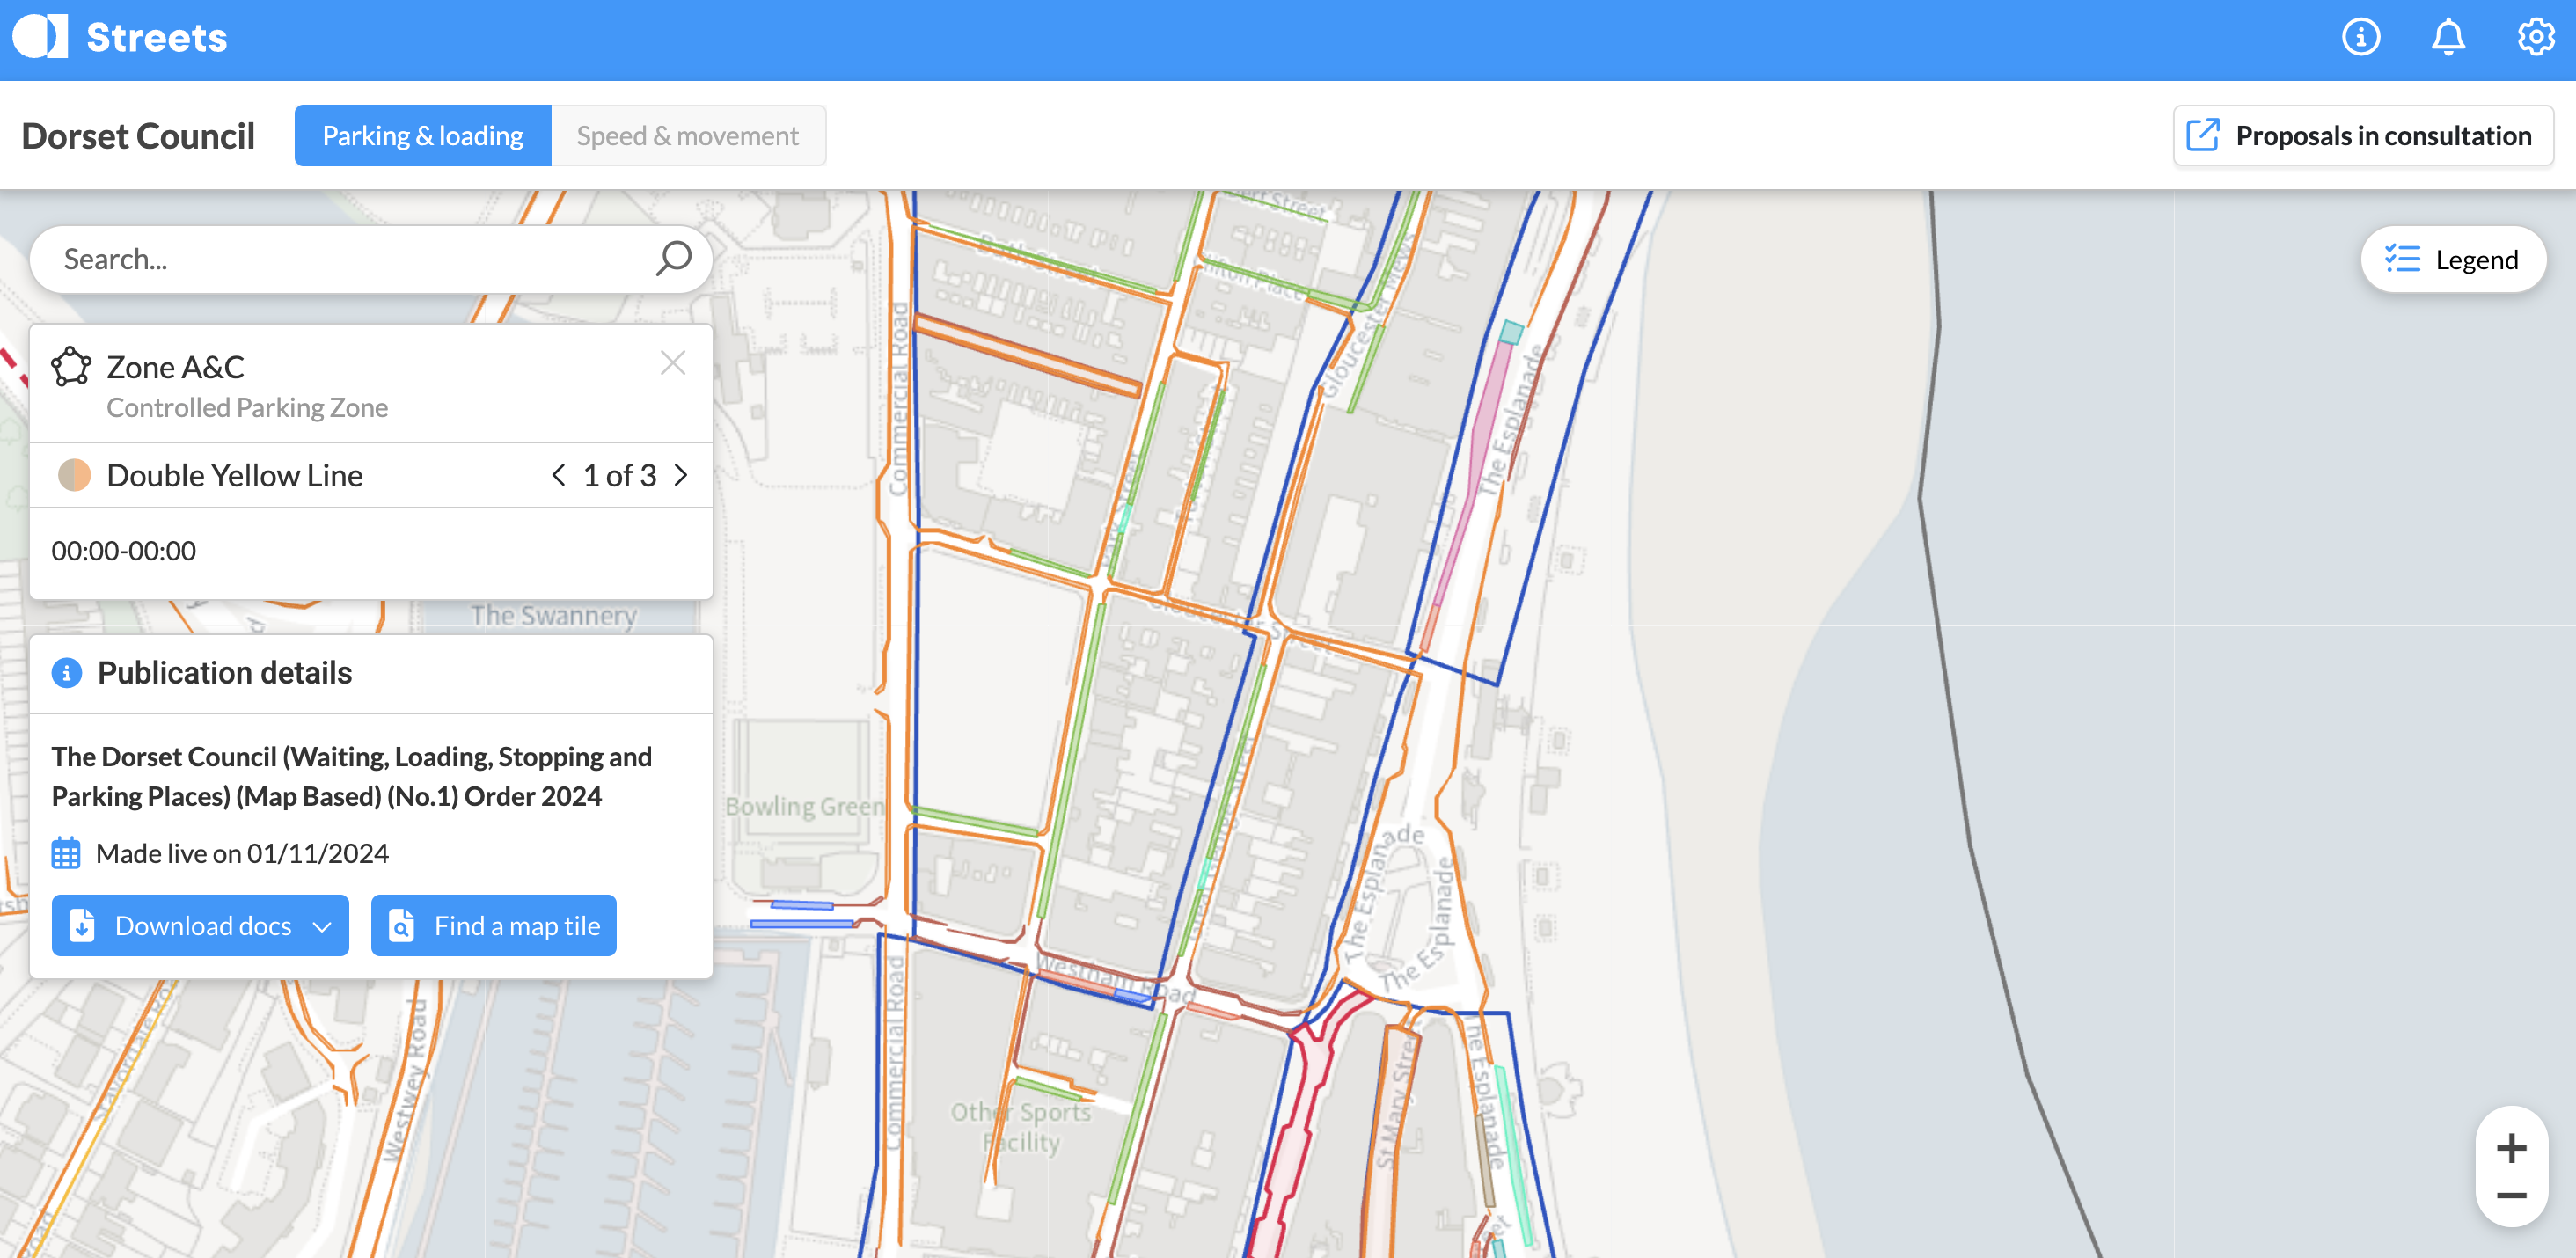The image size is (2576, 1258).
Task: Open Proposals in consultation
Action: click(x=2363, y=136)
